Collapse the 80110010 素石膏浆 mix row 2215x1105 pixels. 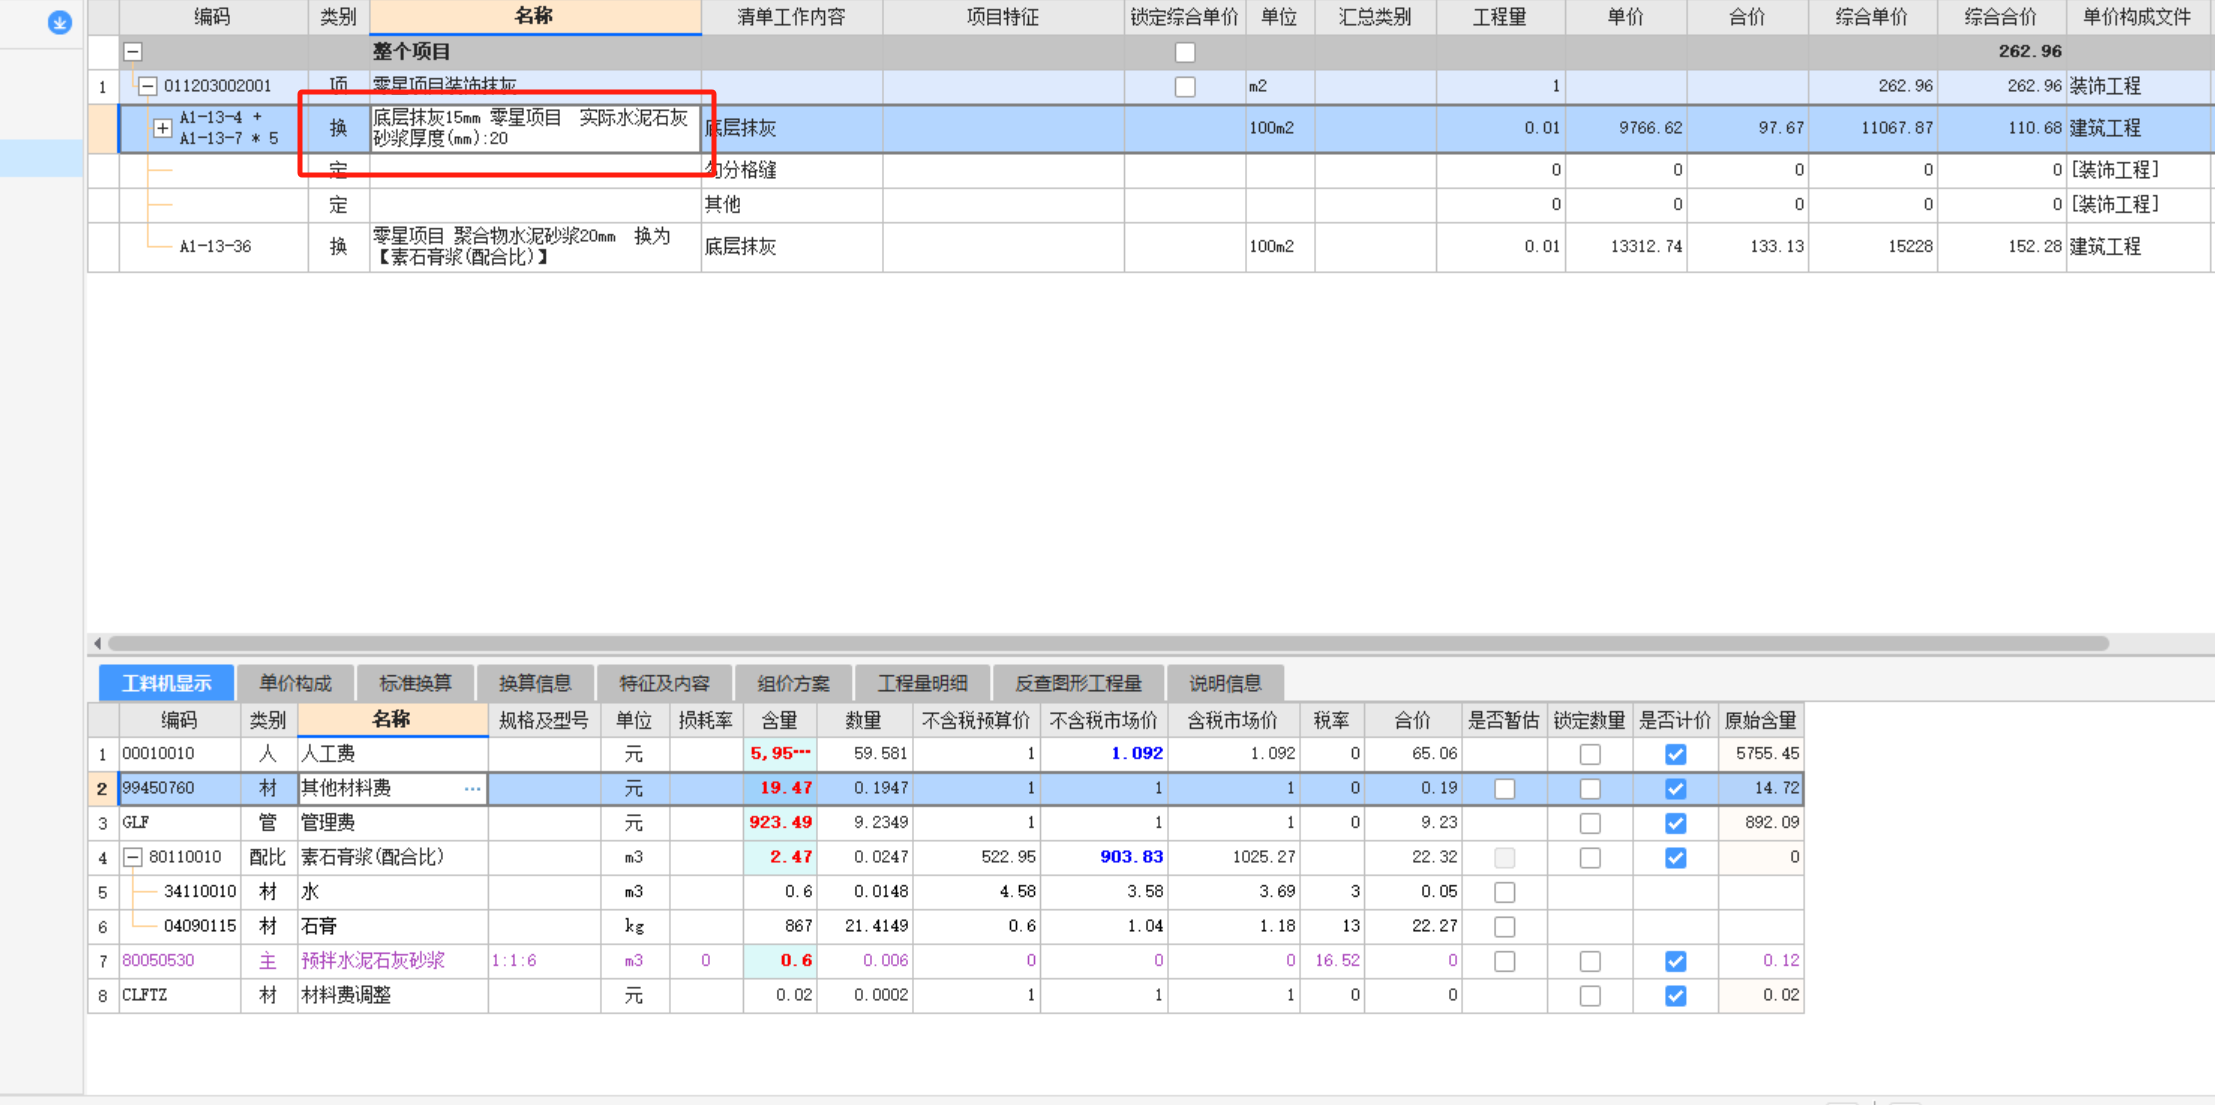pos(133,857)
